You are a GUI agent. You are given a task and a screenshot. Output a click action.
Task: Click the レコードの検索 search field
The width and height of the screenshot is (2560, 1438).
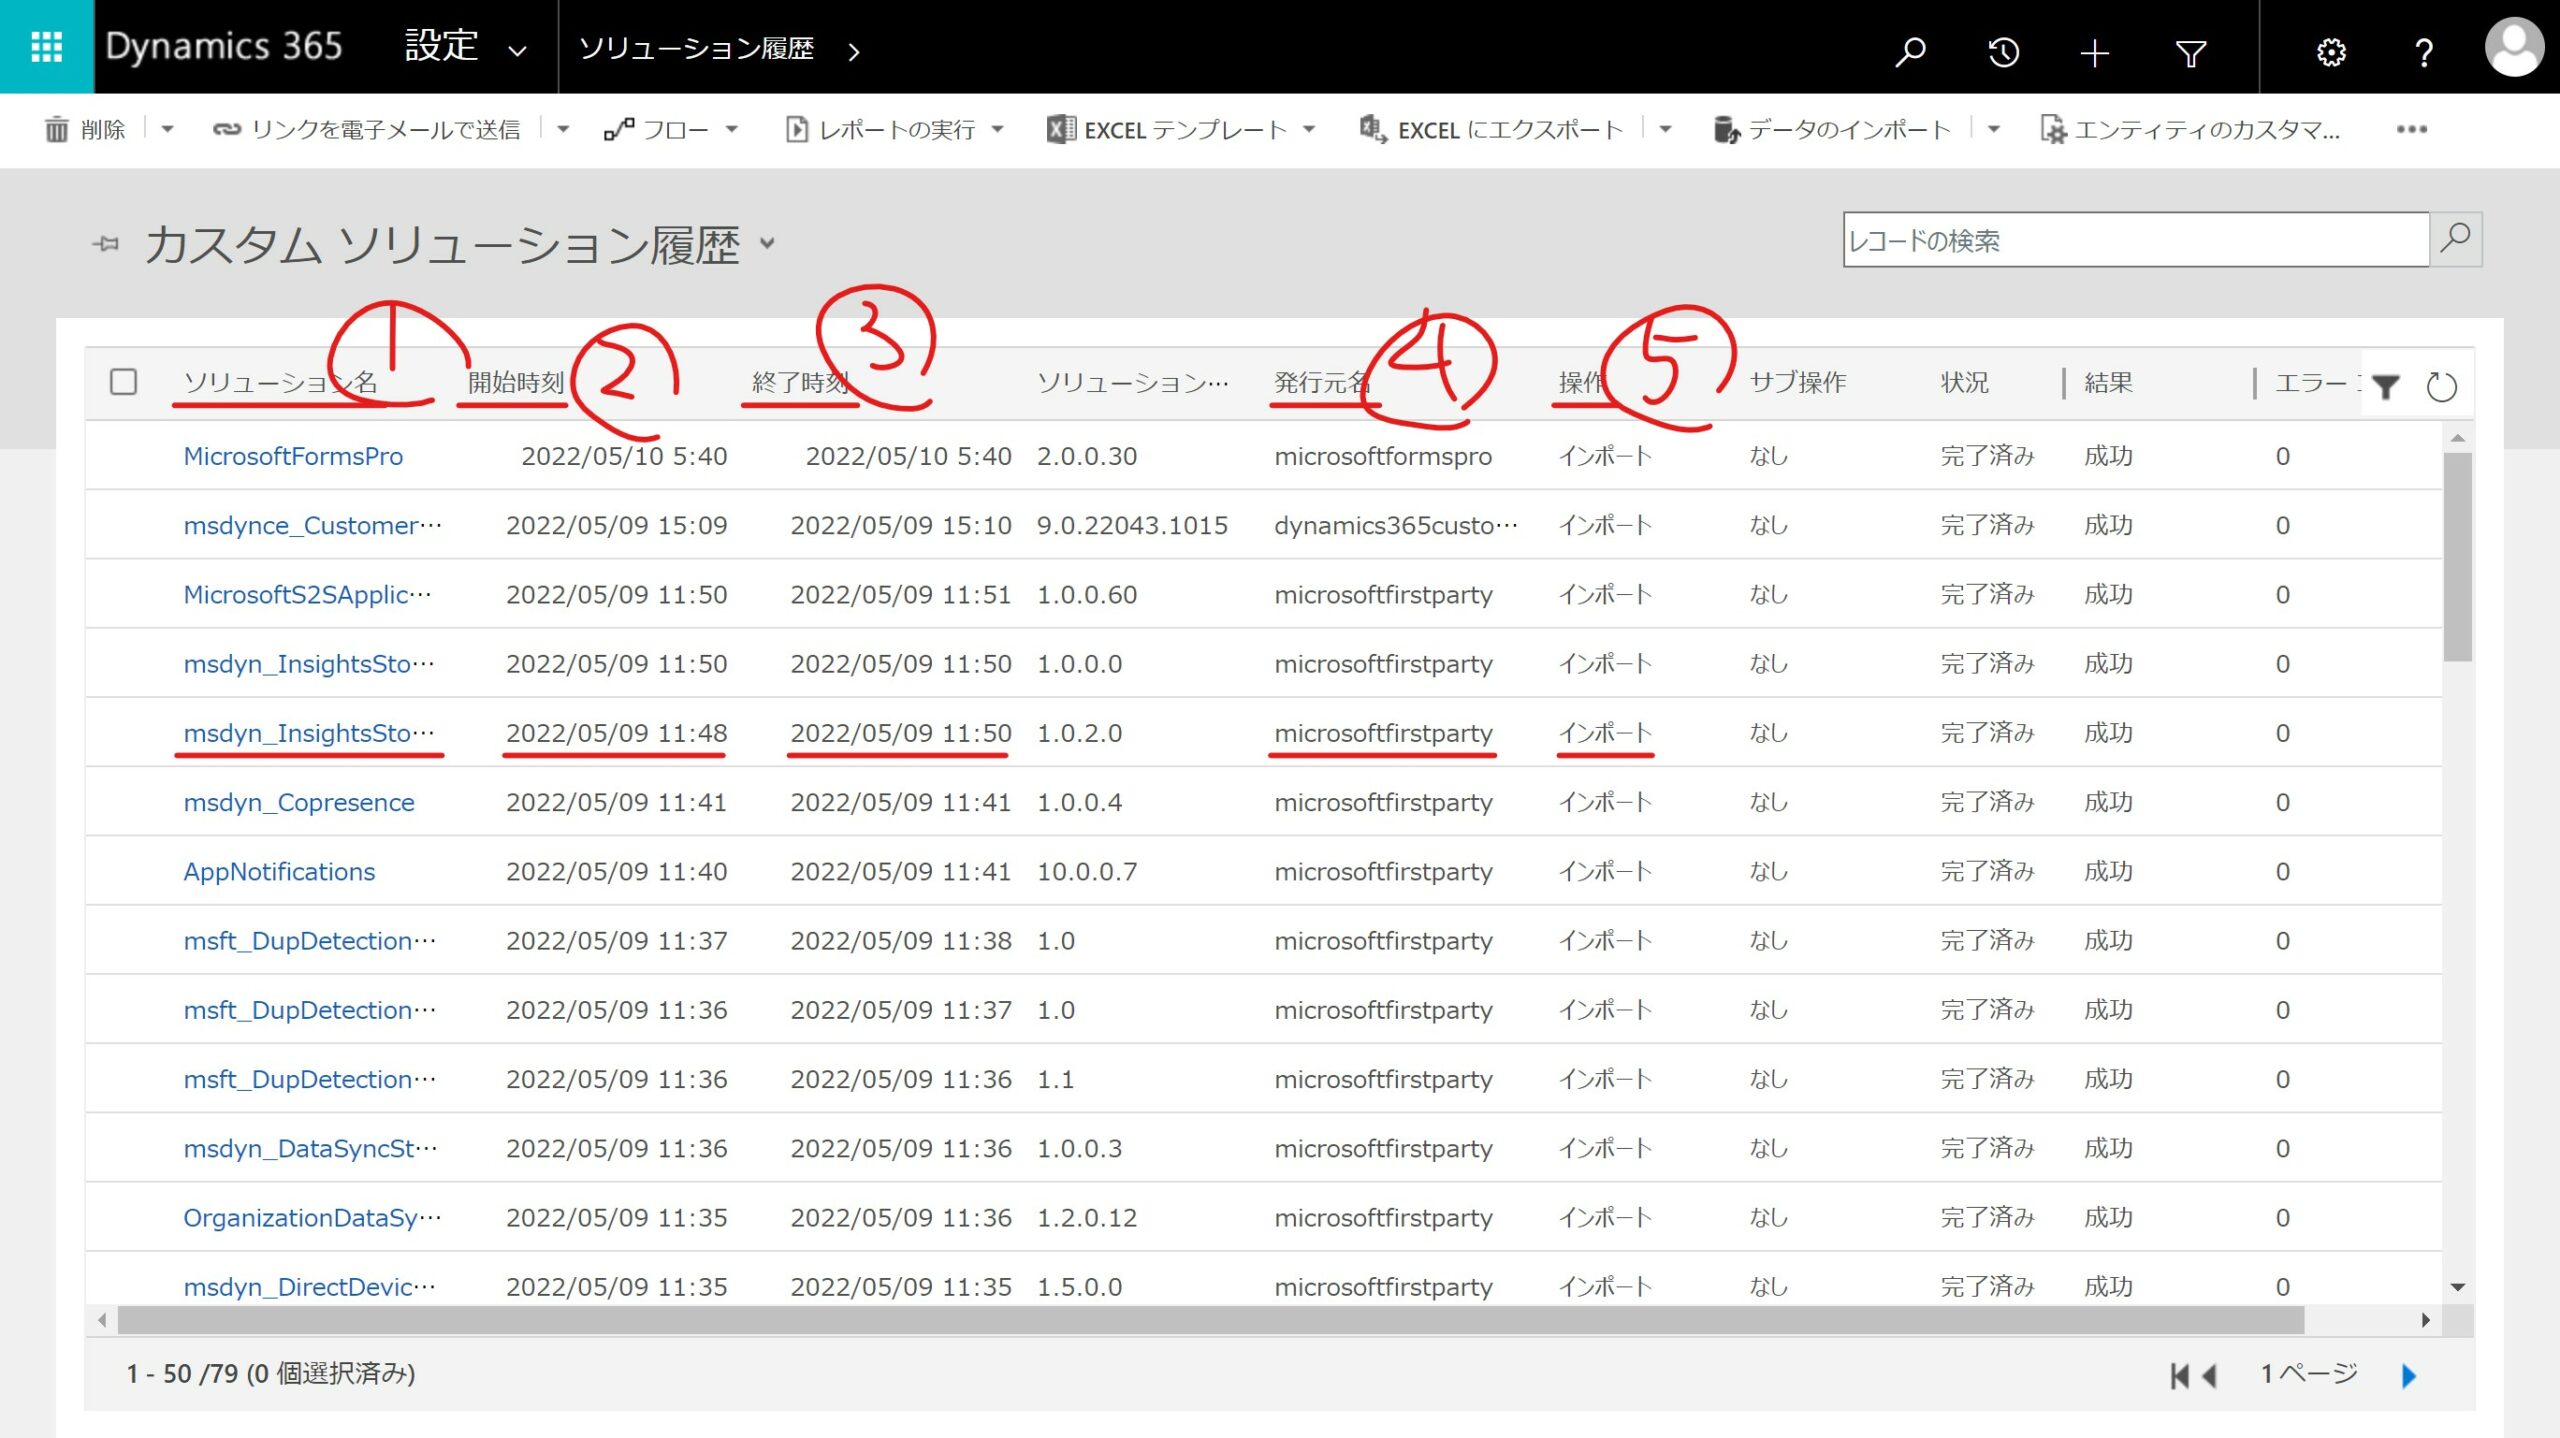2135,240
